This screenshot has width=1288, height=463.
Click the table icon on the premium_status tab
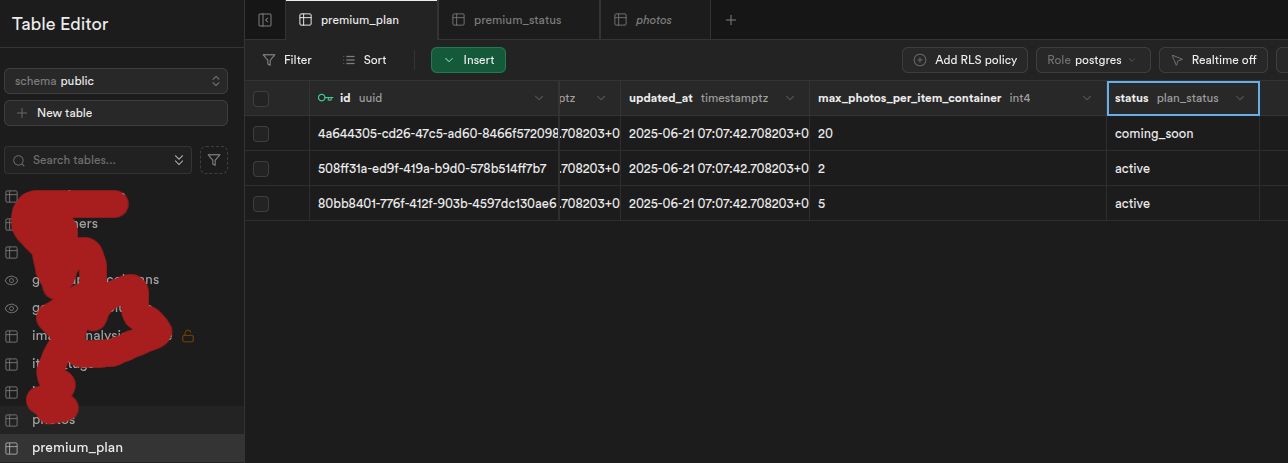[x=458, y=20]
